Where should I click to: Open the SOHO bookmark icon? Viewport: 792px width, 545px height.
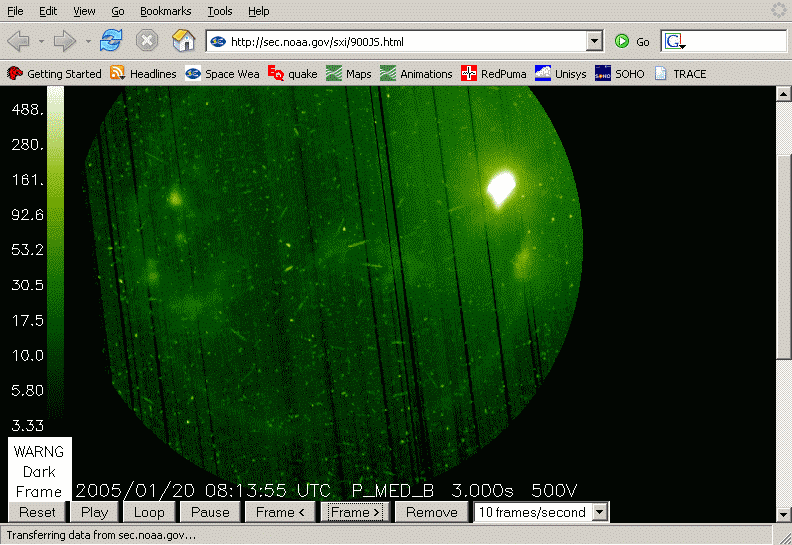(x=603, y=73)
